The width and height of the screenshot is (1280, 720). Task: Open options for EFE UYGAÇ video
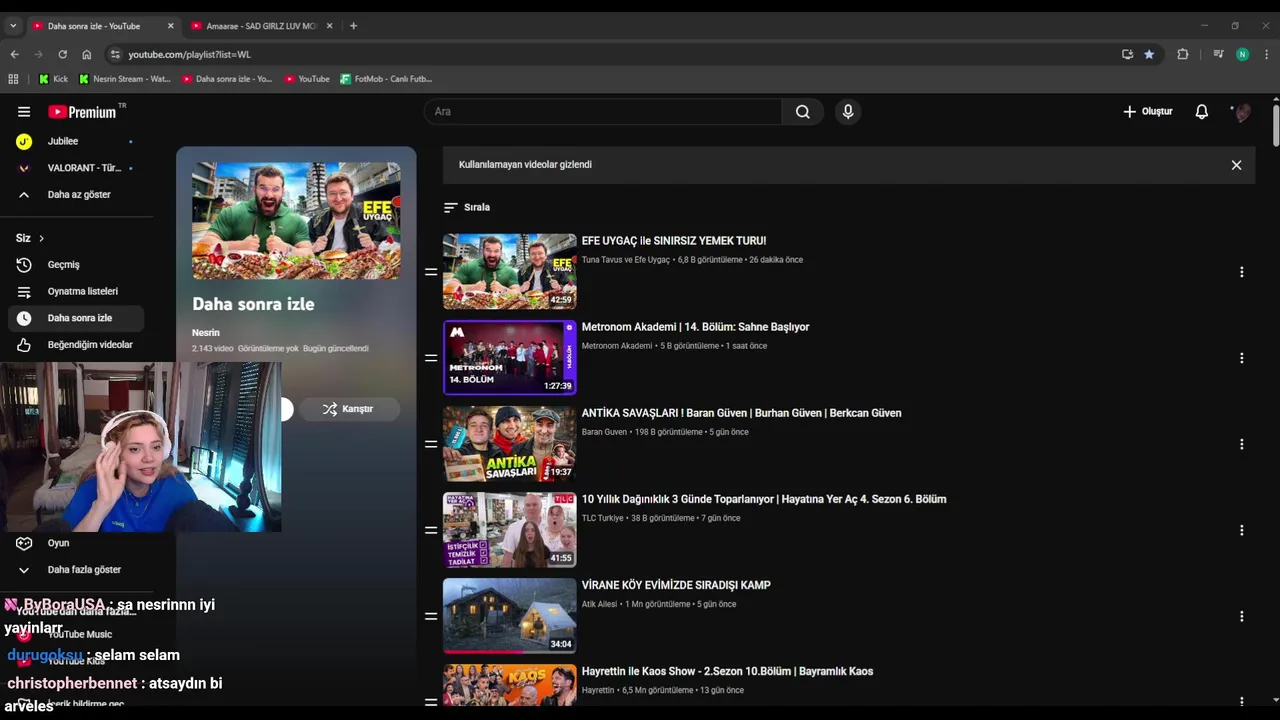[1241, 272]
